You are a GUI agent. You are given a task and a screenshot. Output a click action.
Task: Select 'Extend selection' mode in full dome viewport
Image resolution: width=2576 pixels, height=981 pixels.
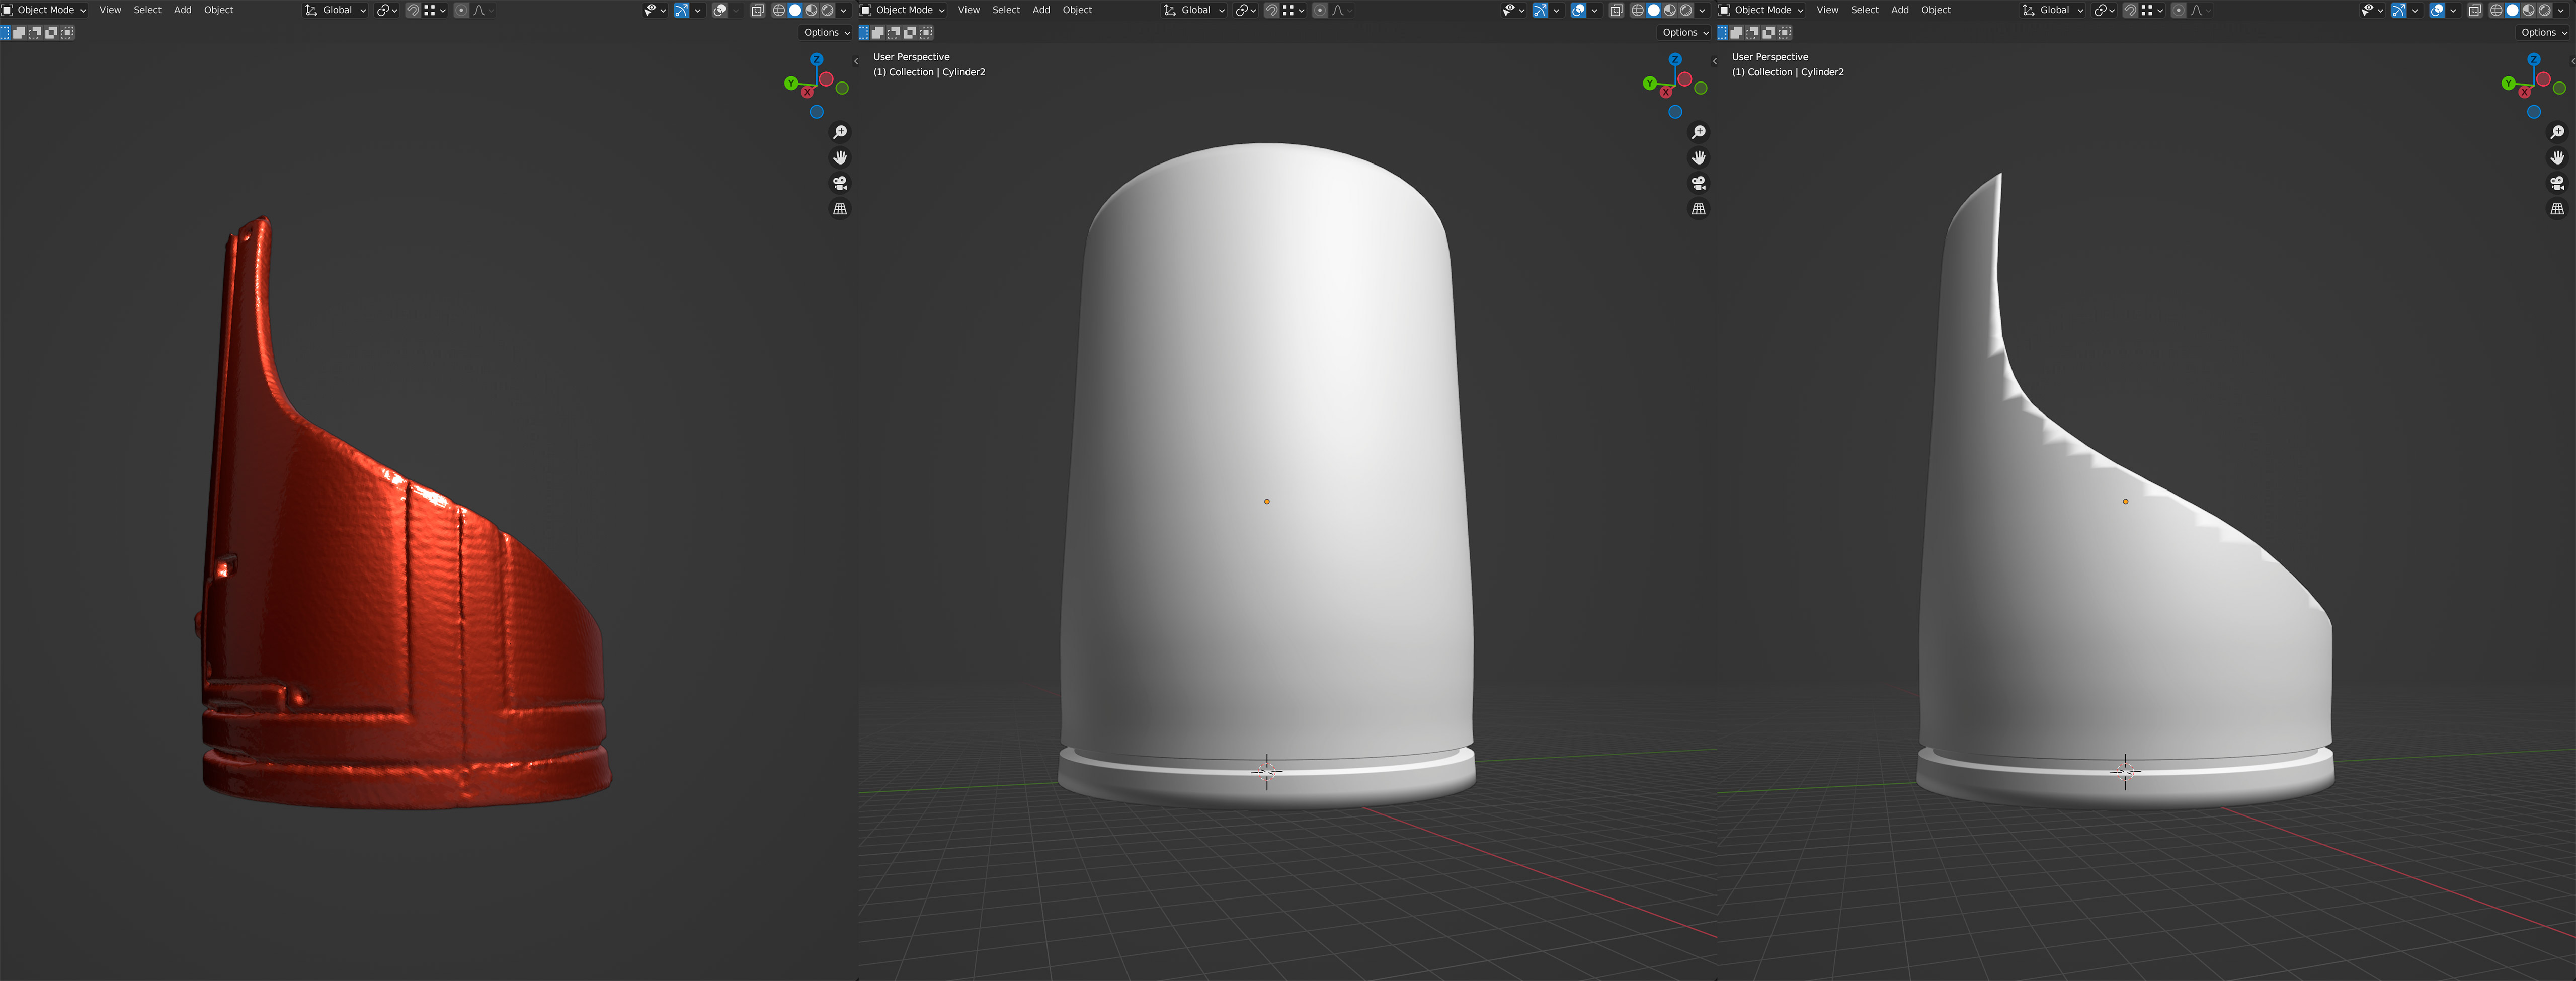point(878,32)
